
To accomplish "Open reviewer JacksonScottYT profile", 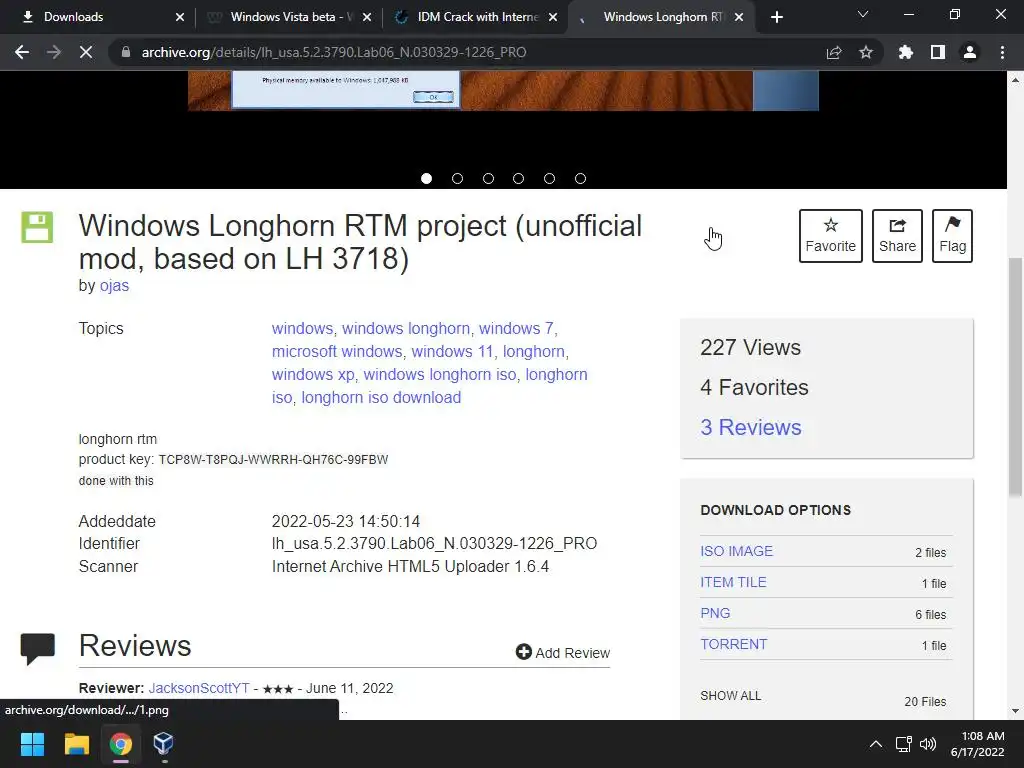I will [199, 688].
